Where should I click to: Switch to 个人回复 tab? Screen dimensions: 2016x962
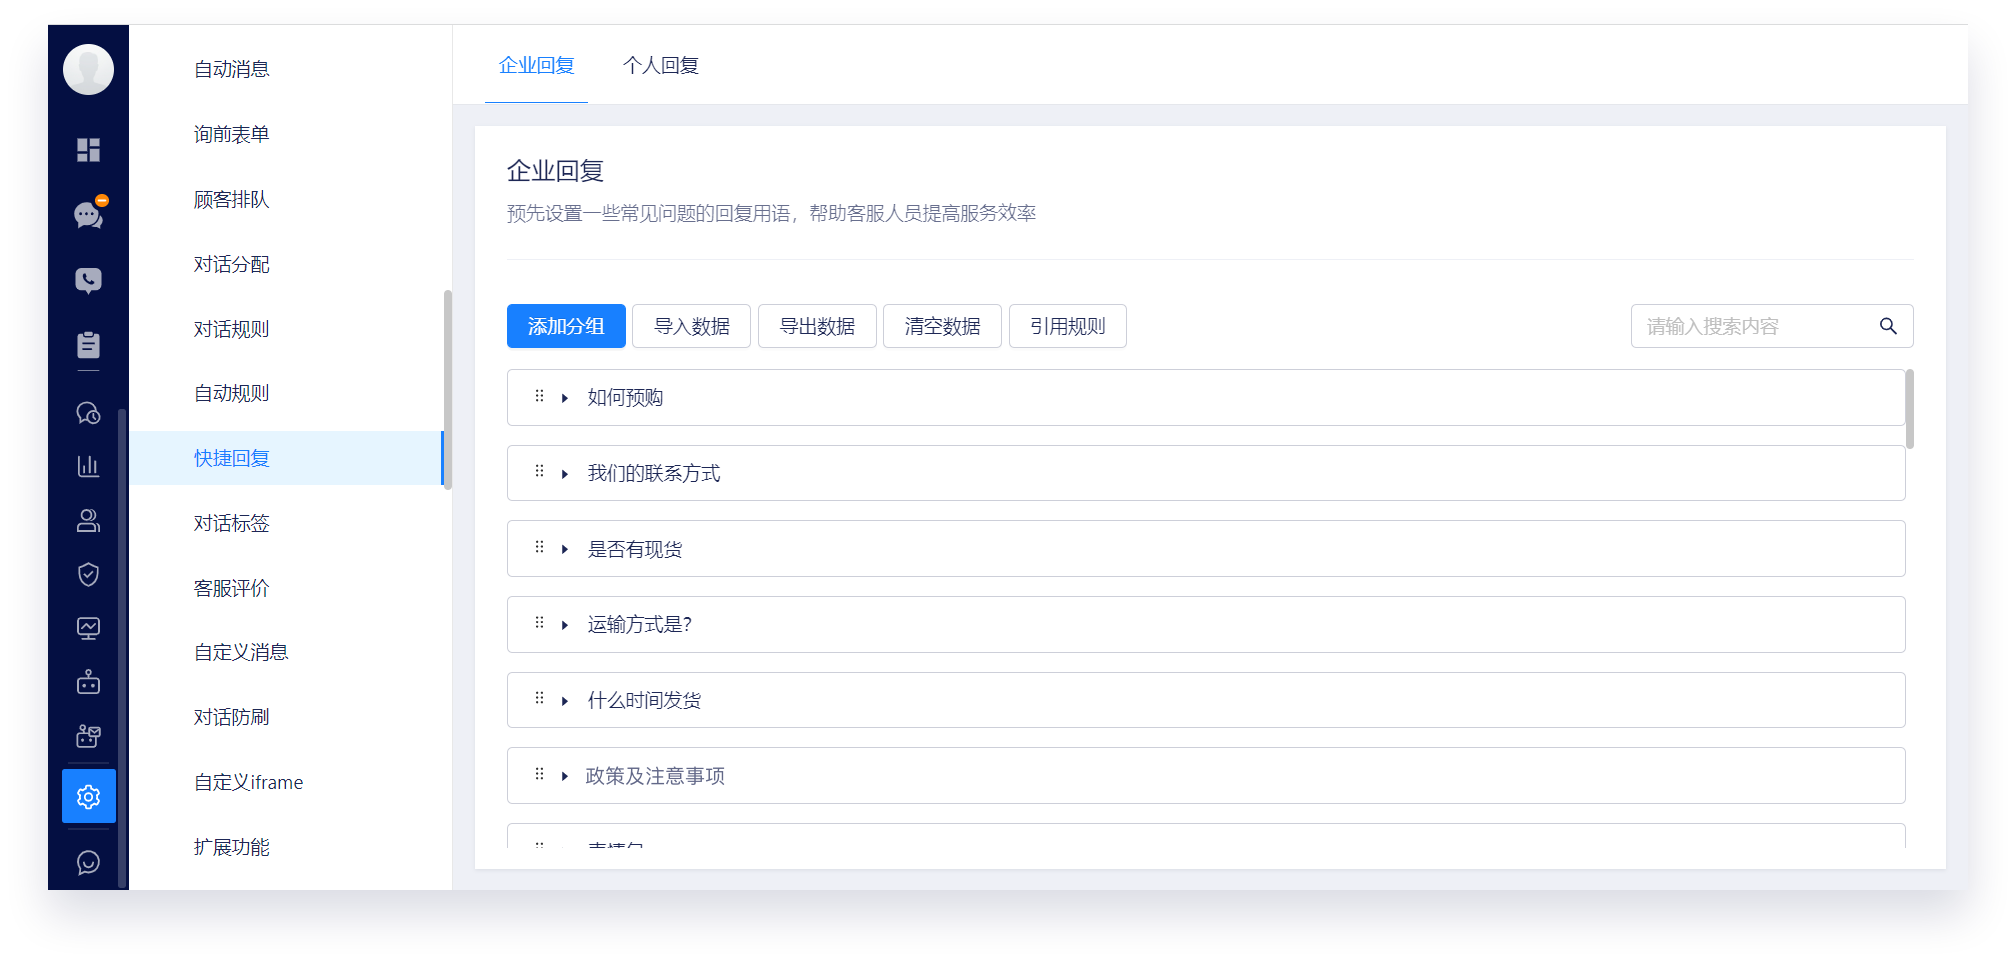point(660,66)
